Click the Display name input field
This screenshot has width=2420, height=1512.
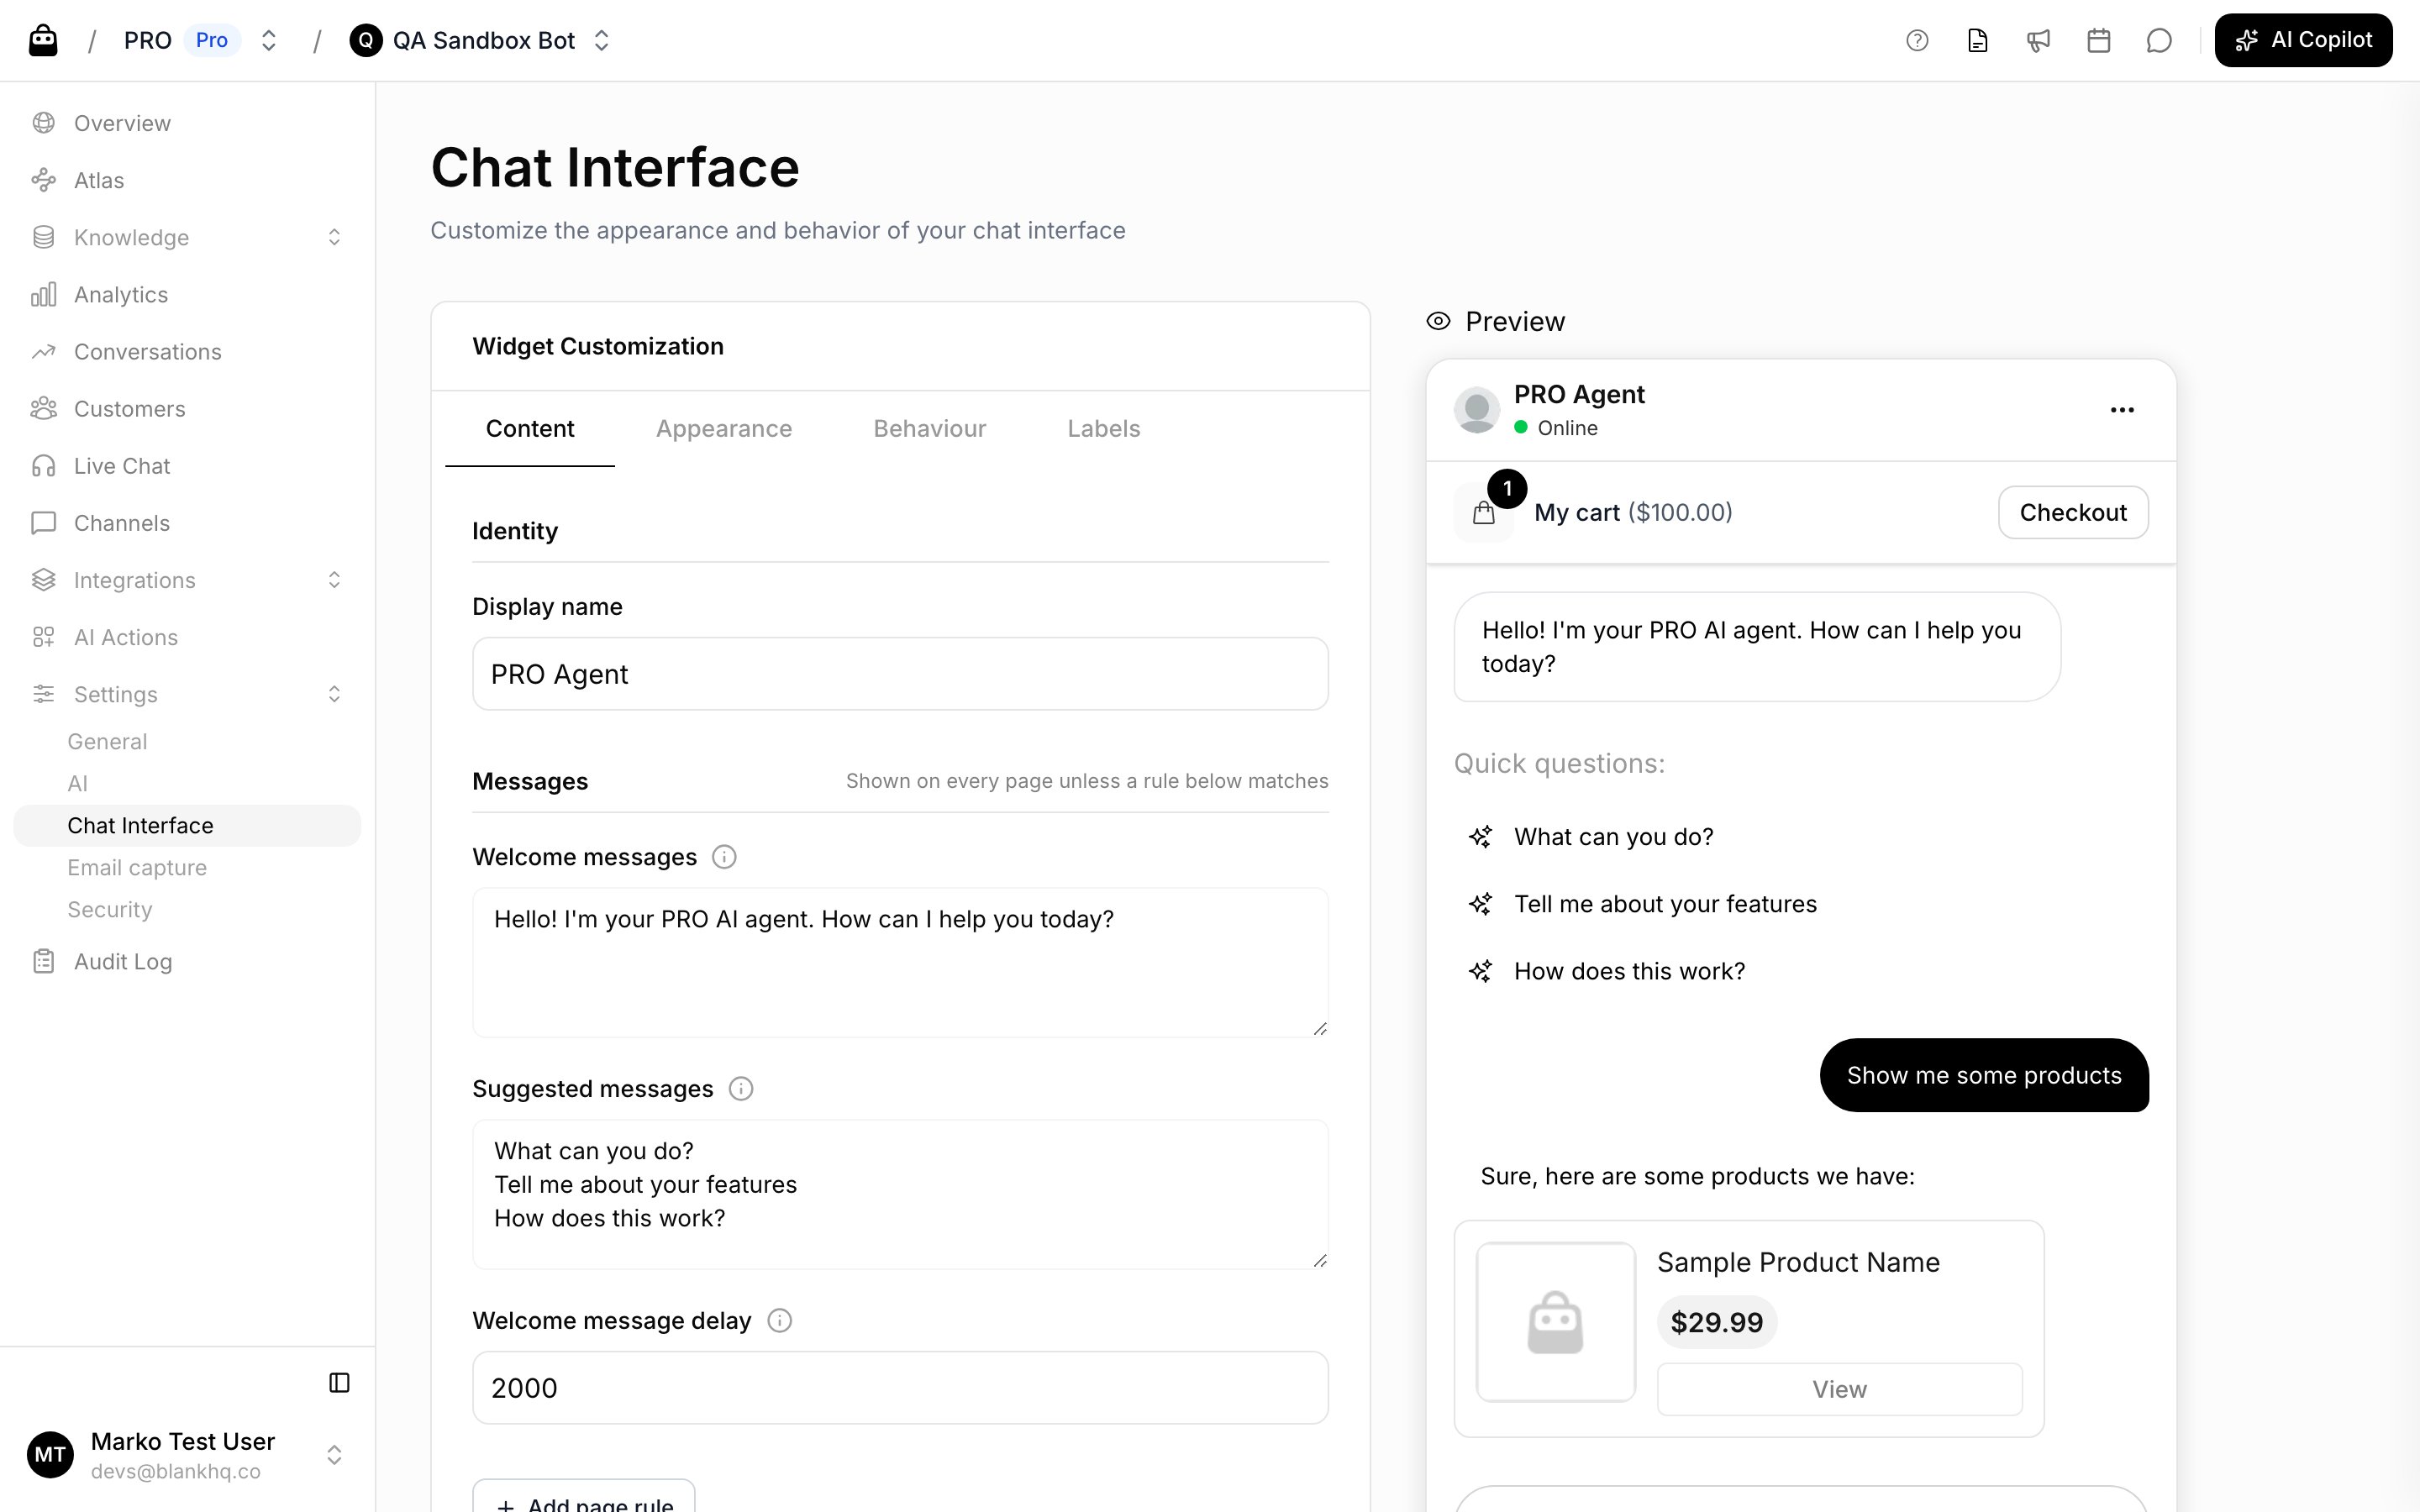[900, 674]
